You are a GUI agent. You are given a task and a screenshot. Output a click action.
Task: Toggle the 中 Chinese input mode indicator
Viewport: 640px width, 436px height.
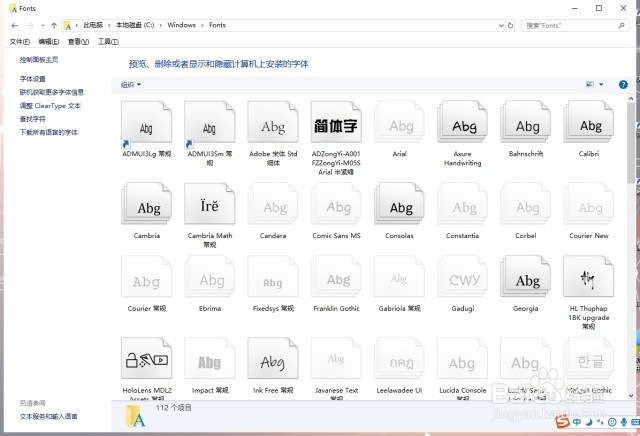click(x=577, y=422)
